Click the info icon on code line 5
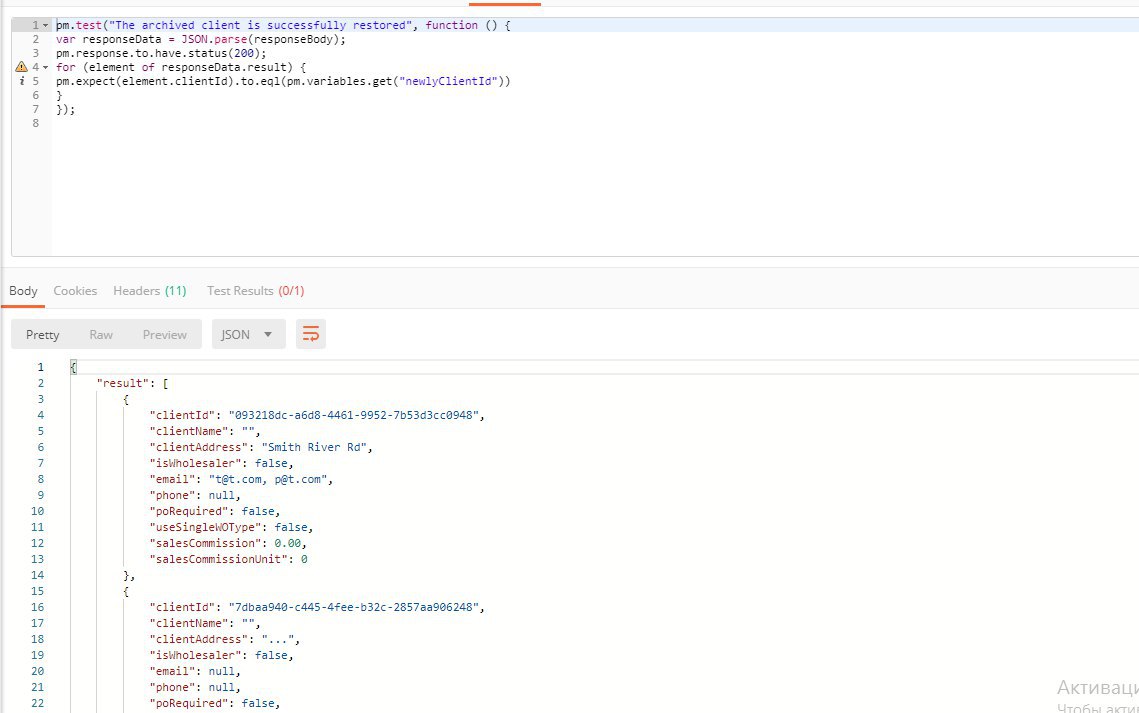Screen dimensions: 1139x713 pyautogui.click(x=22, y=81)
